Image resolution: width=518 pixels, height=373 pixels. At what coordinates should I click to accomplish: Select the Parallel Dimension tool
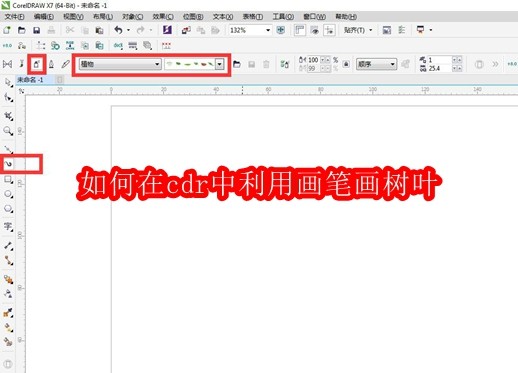(8, 246)
